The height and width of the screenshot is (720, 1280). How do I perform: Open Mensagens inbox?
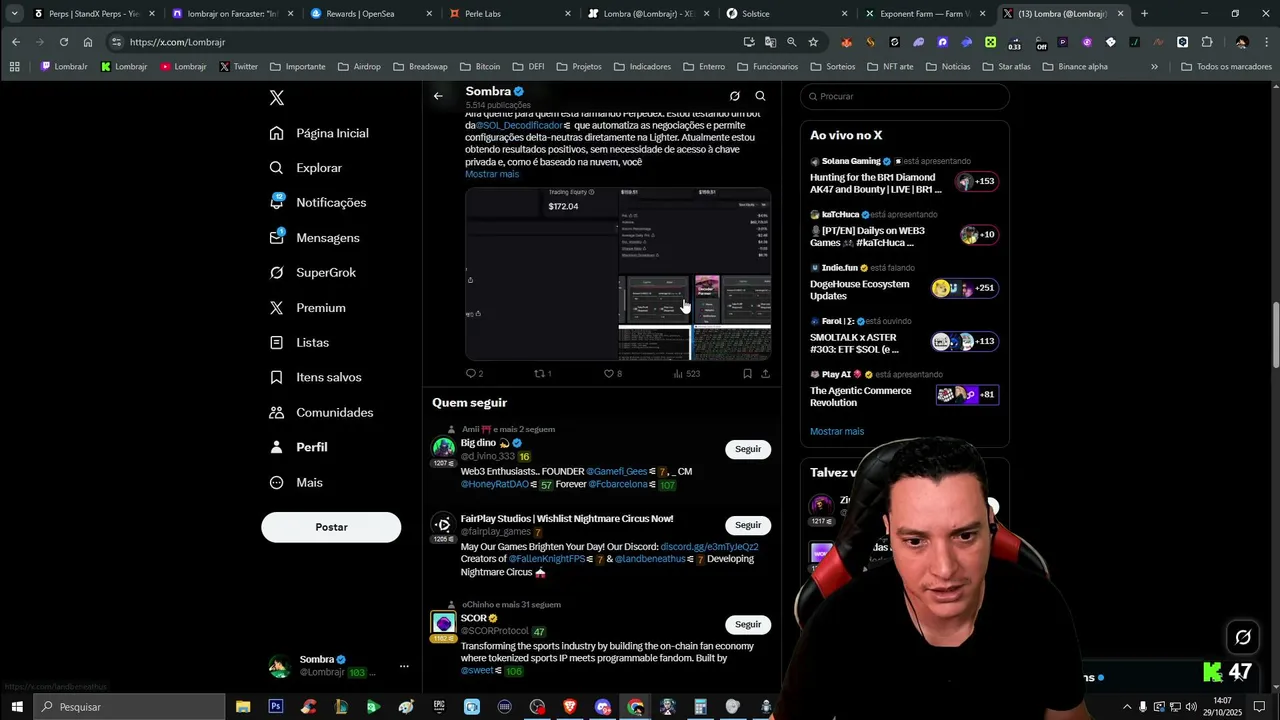[x=314, y=238]
